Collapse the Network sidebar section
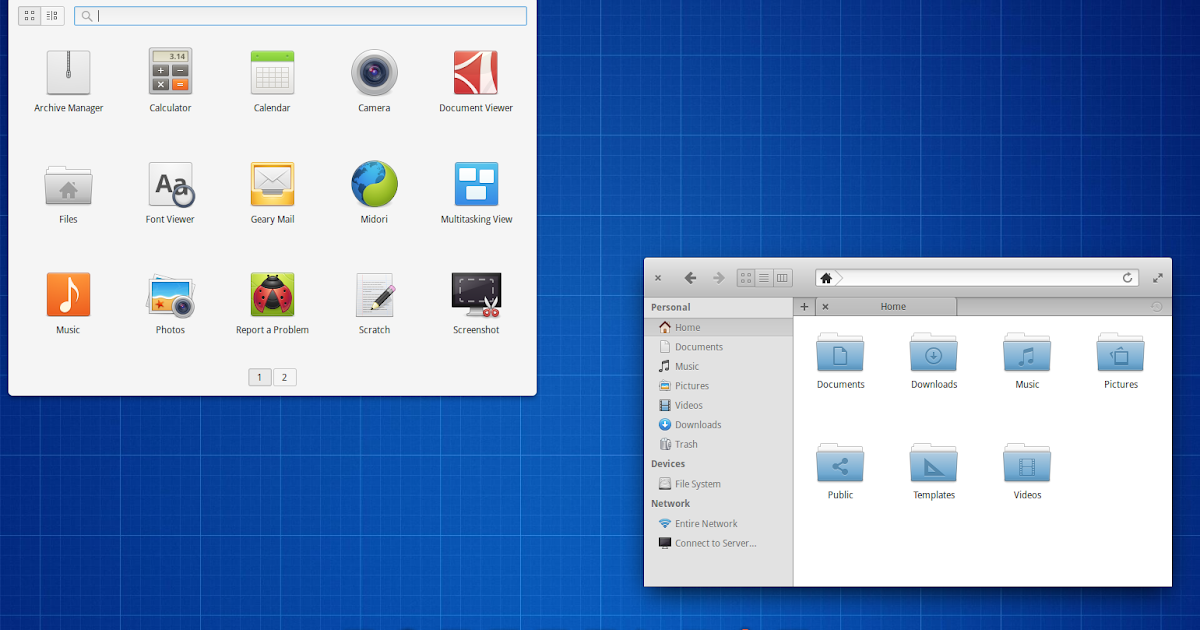1200x630 pixels. 670,503
